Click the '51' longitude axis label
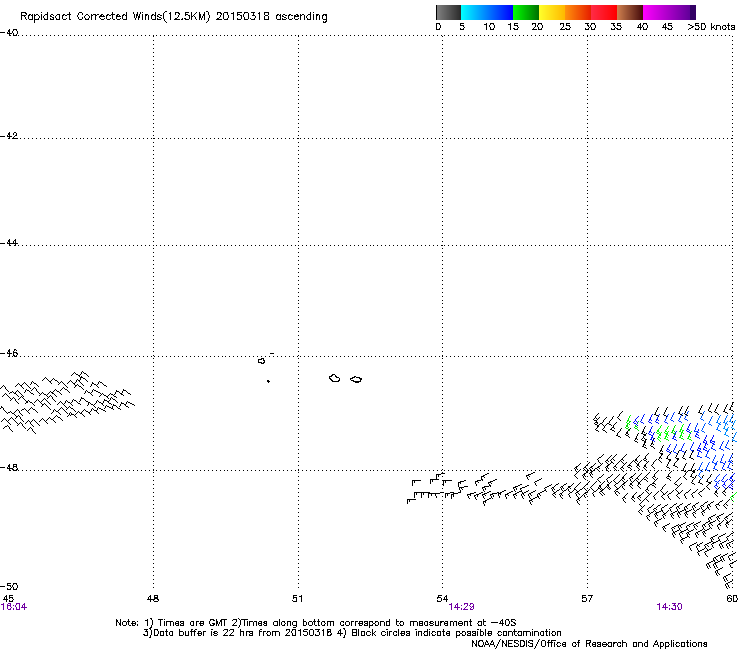The width and height of the screenshot is (740, 650). 297,599
